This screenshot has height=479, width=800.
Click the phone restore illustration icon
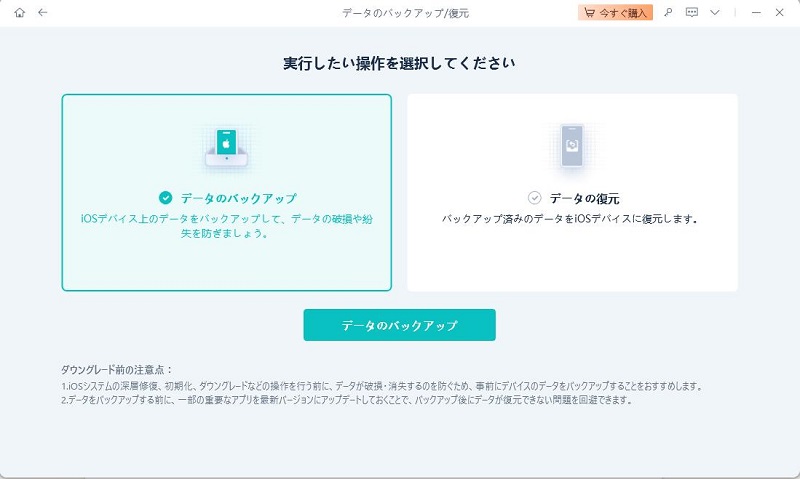(x=572, y=145)
